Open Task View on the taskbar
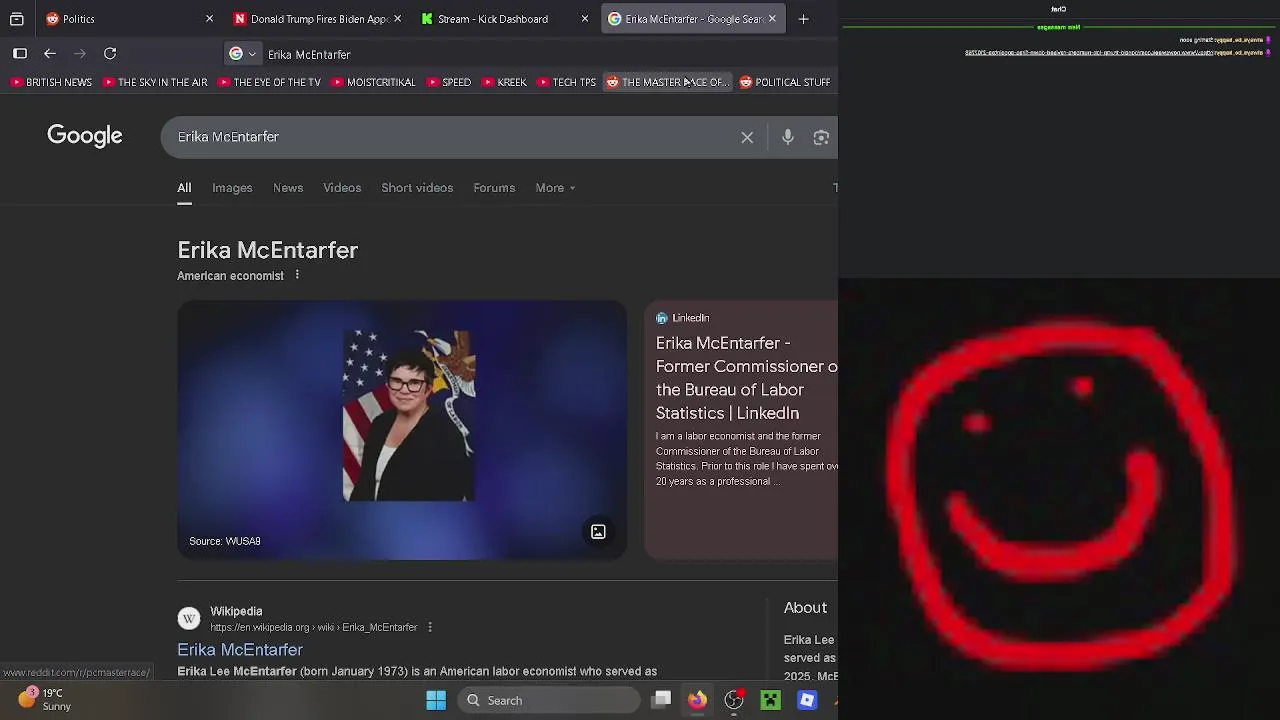The width and height of the screenshot is (1280, 720). click(662, 700)
